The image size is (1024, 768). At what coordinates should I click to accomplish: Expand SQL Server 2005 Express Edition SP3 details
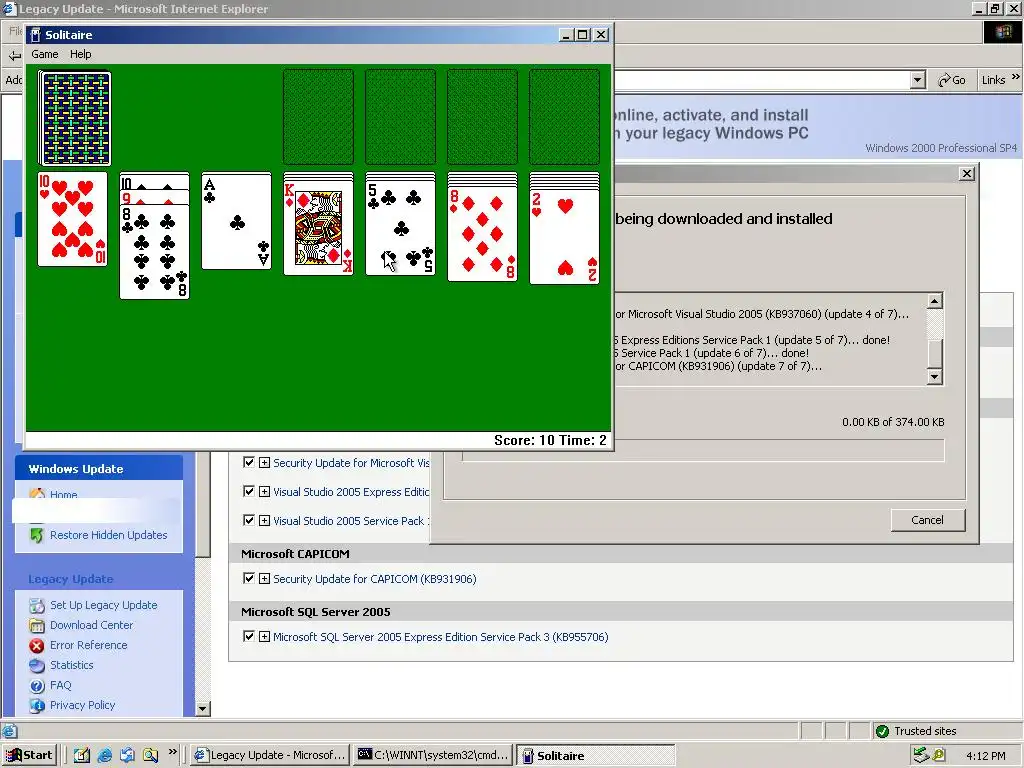coord(264,636)
